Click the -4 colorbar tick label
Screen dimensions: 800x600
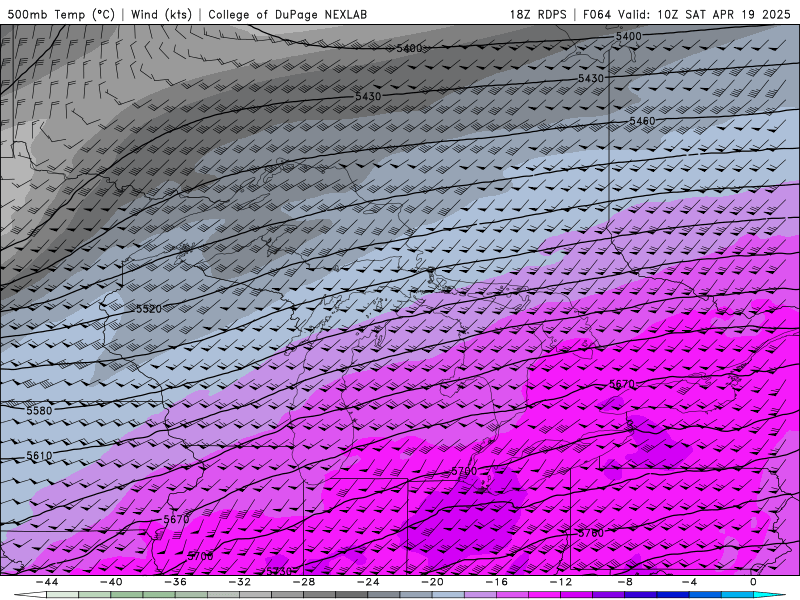pos(689,582)
